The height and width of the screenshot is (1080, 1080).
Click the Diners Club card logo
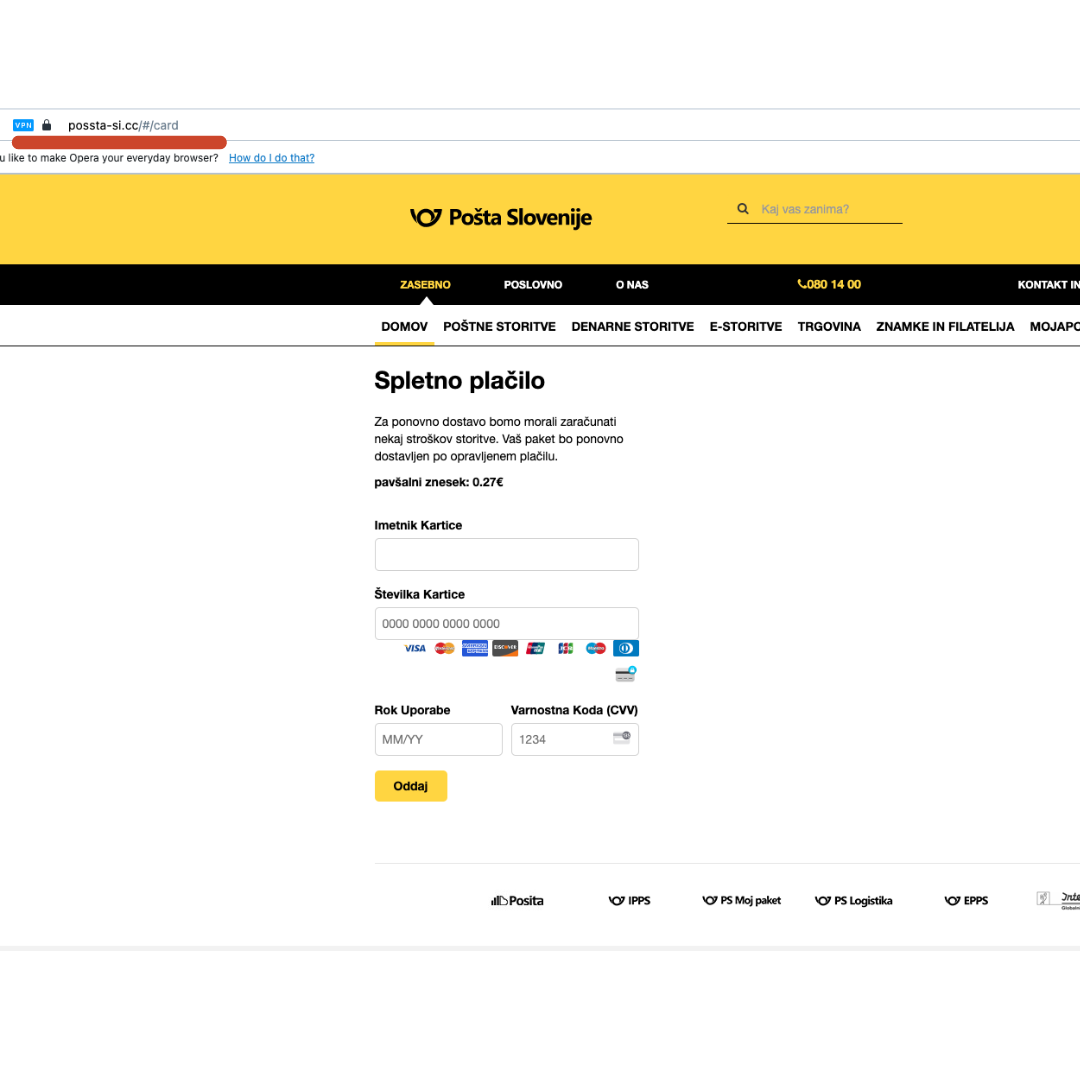(625, 648)
